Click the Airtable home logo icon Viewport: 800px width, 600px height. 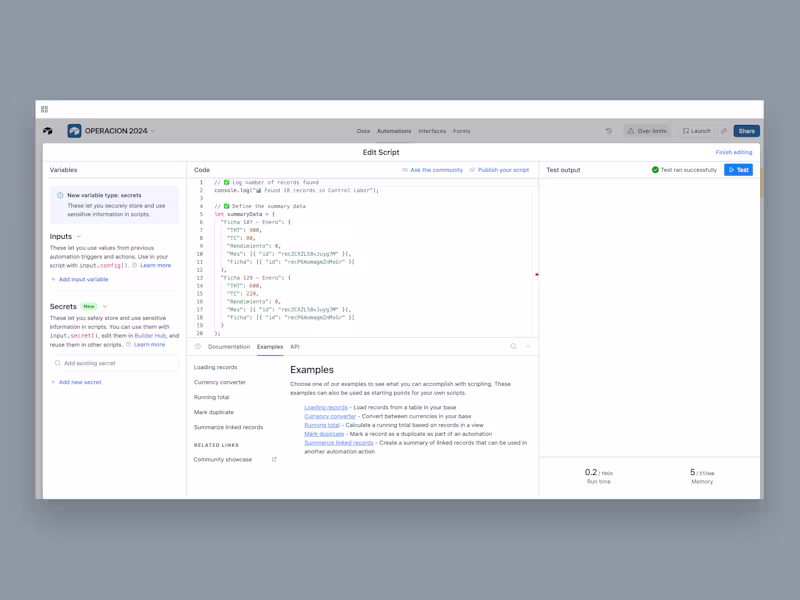click(x=47, y=131)
